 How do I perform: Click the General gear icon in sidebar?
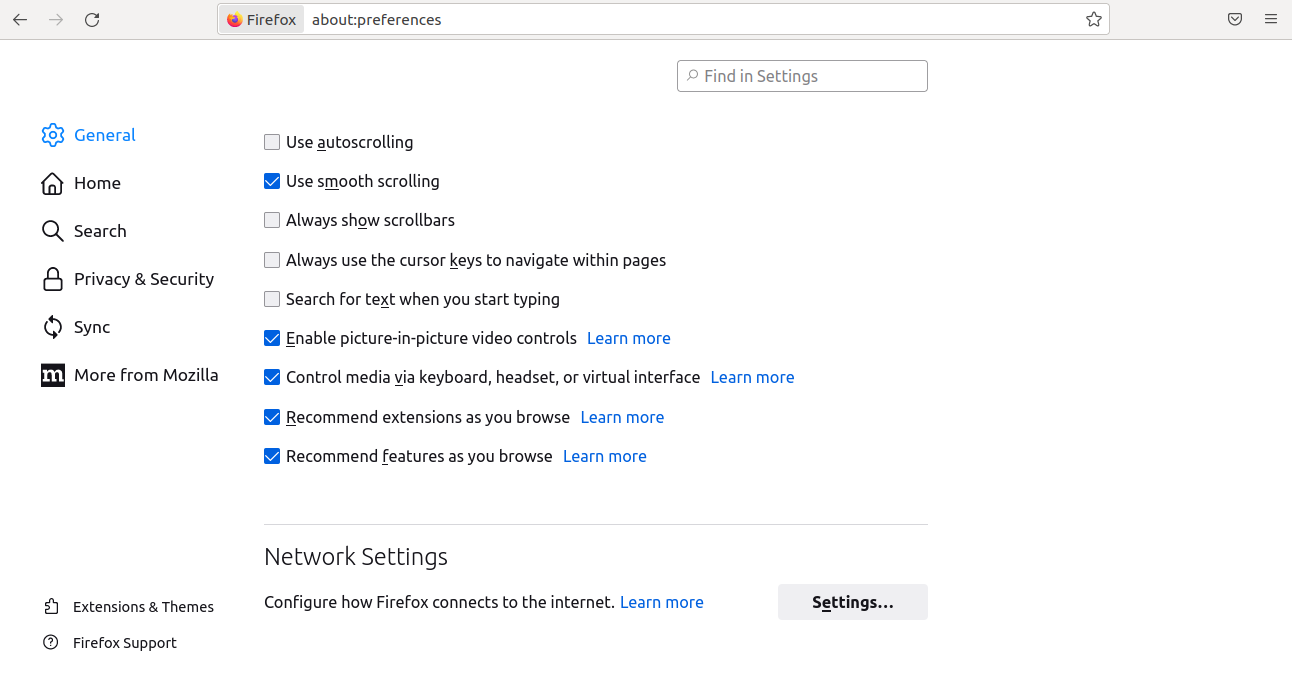(53, 135)
